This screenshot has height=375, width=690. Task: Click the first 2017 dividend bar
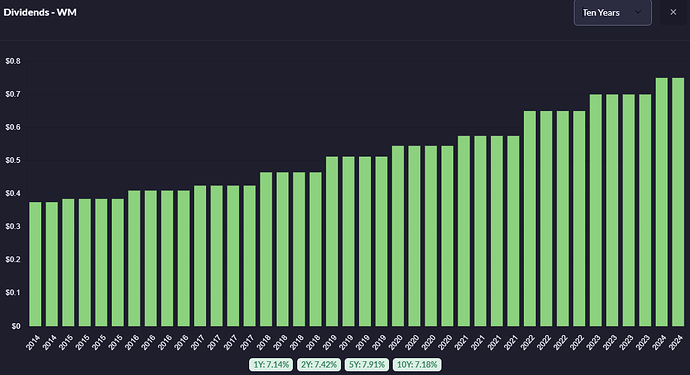tap(200, 256)
